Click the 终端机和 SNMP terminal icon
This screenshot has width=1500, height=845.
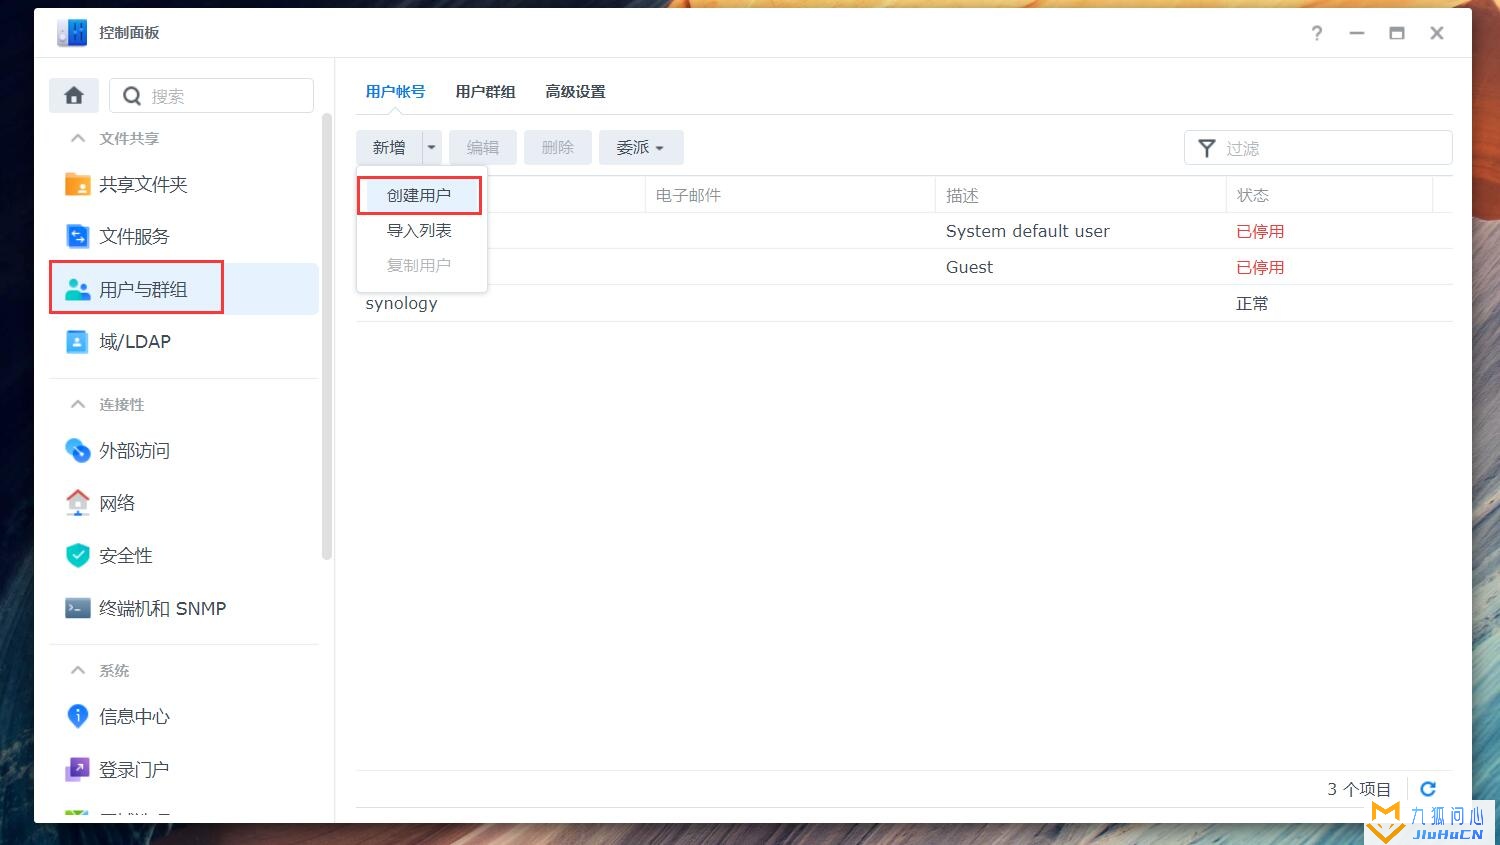pos(77,608)
